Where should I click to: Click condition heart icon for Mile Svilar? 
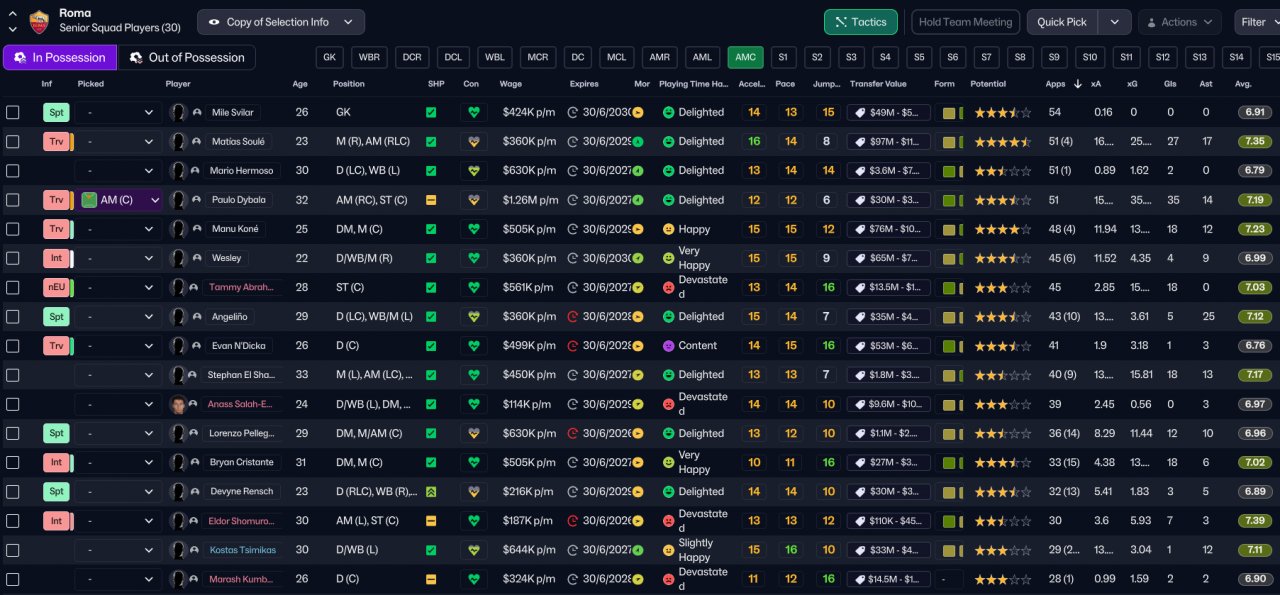(x=474, y=113)
